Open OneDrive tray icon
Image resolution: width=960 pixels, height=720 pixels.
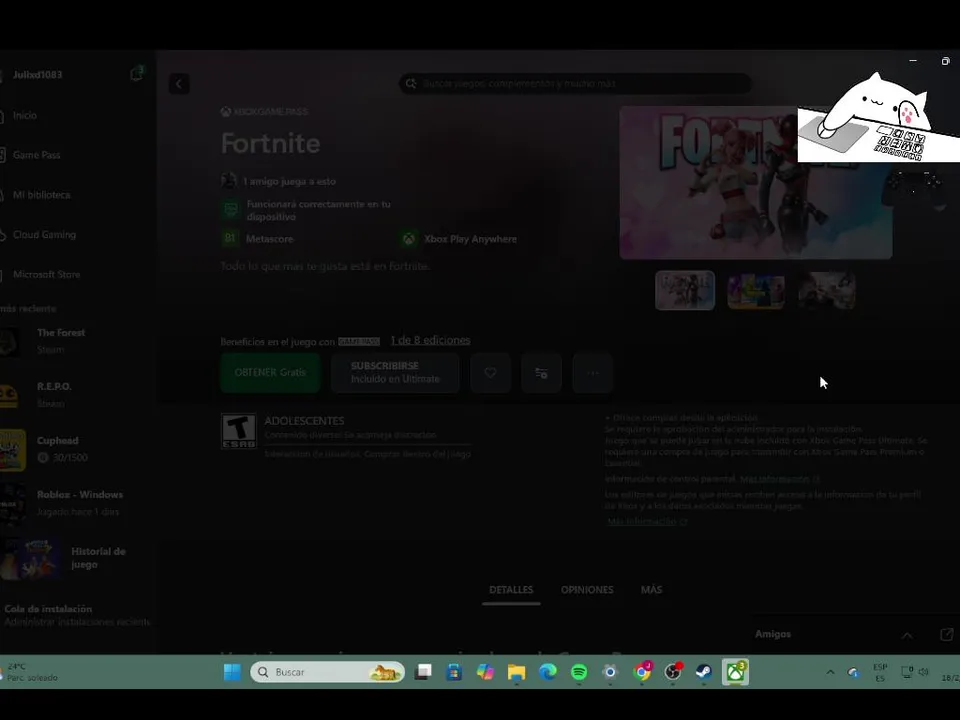click(853, 672)
